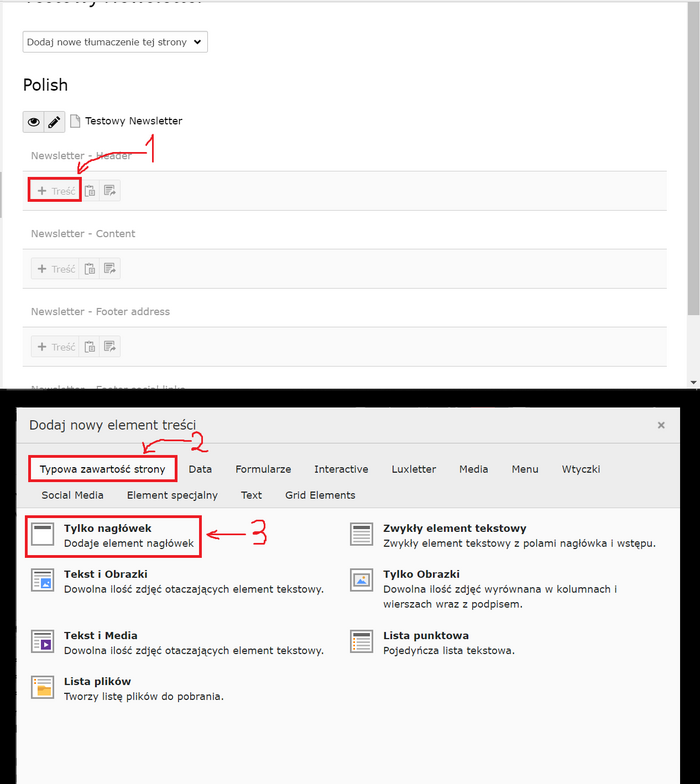The height and width of the screenshot is (784, 700).
Task: Click clipboard paste icon in Newsletter - Content row
Action: click(x=90, y=268)
